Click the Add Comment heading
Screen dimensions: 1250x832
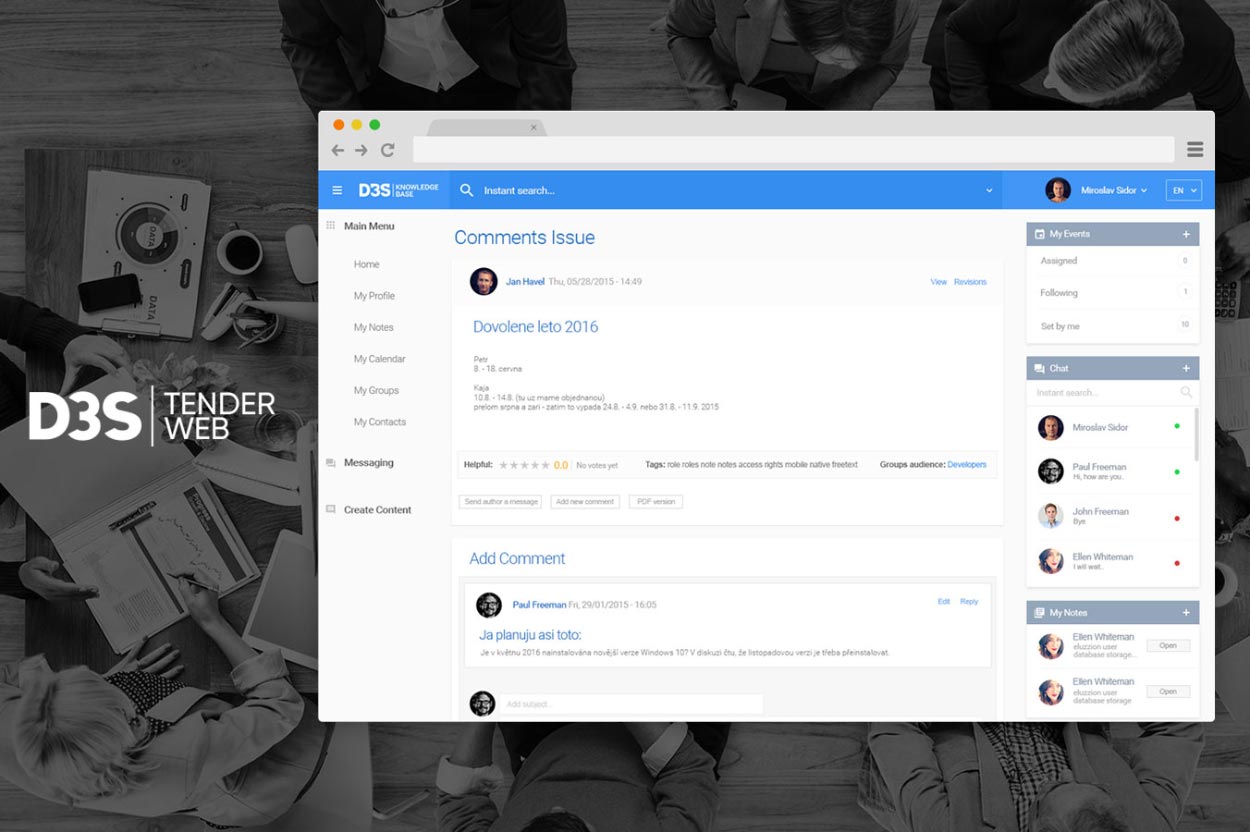517,559
